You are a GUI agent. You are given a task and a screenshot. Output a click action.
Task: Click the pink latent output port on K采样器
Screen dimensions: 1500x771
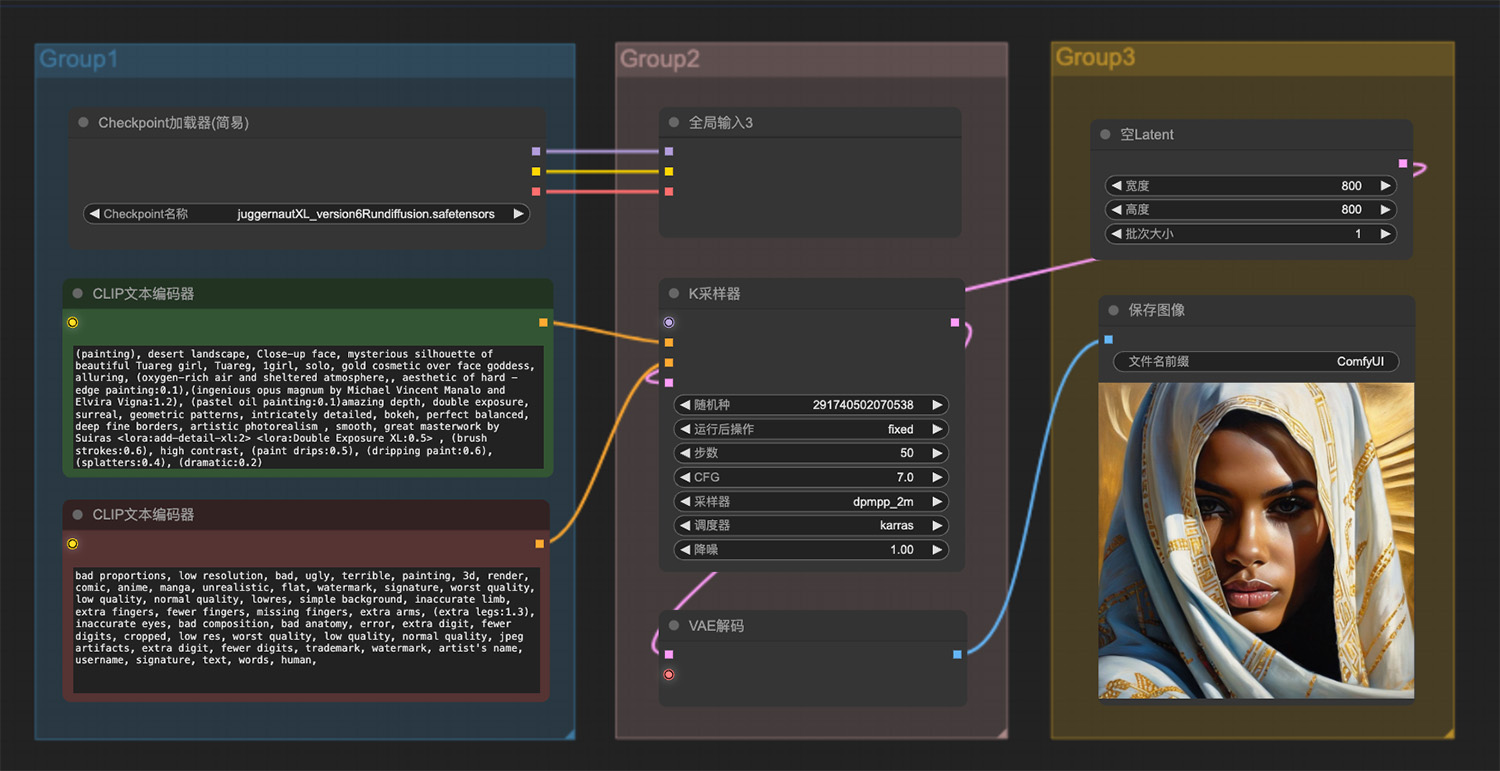click(955, 323)
